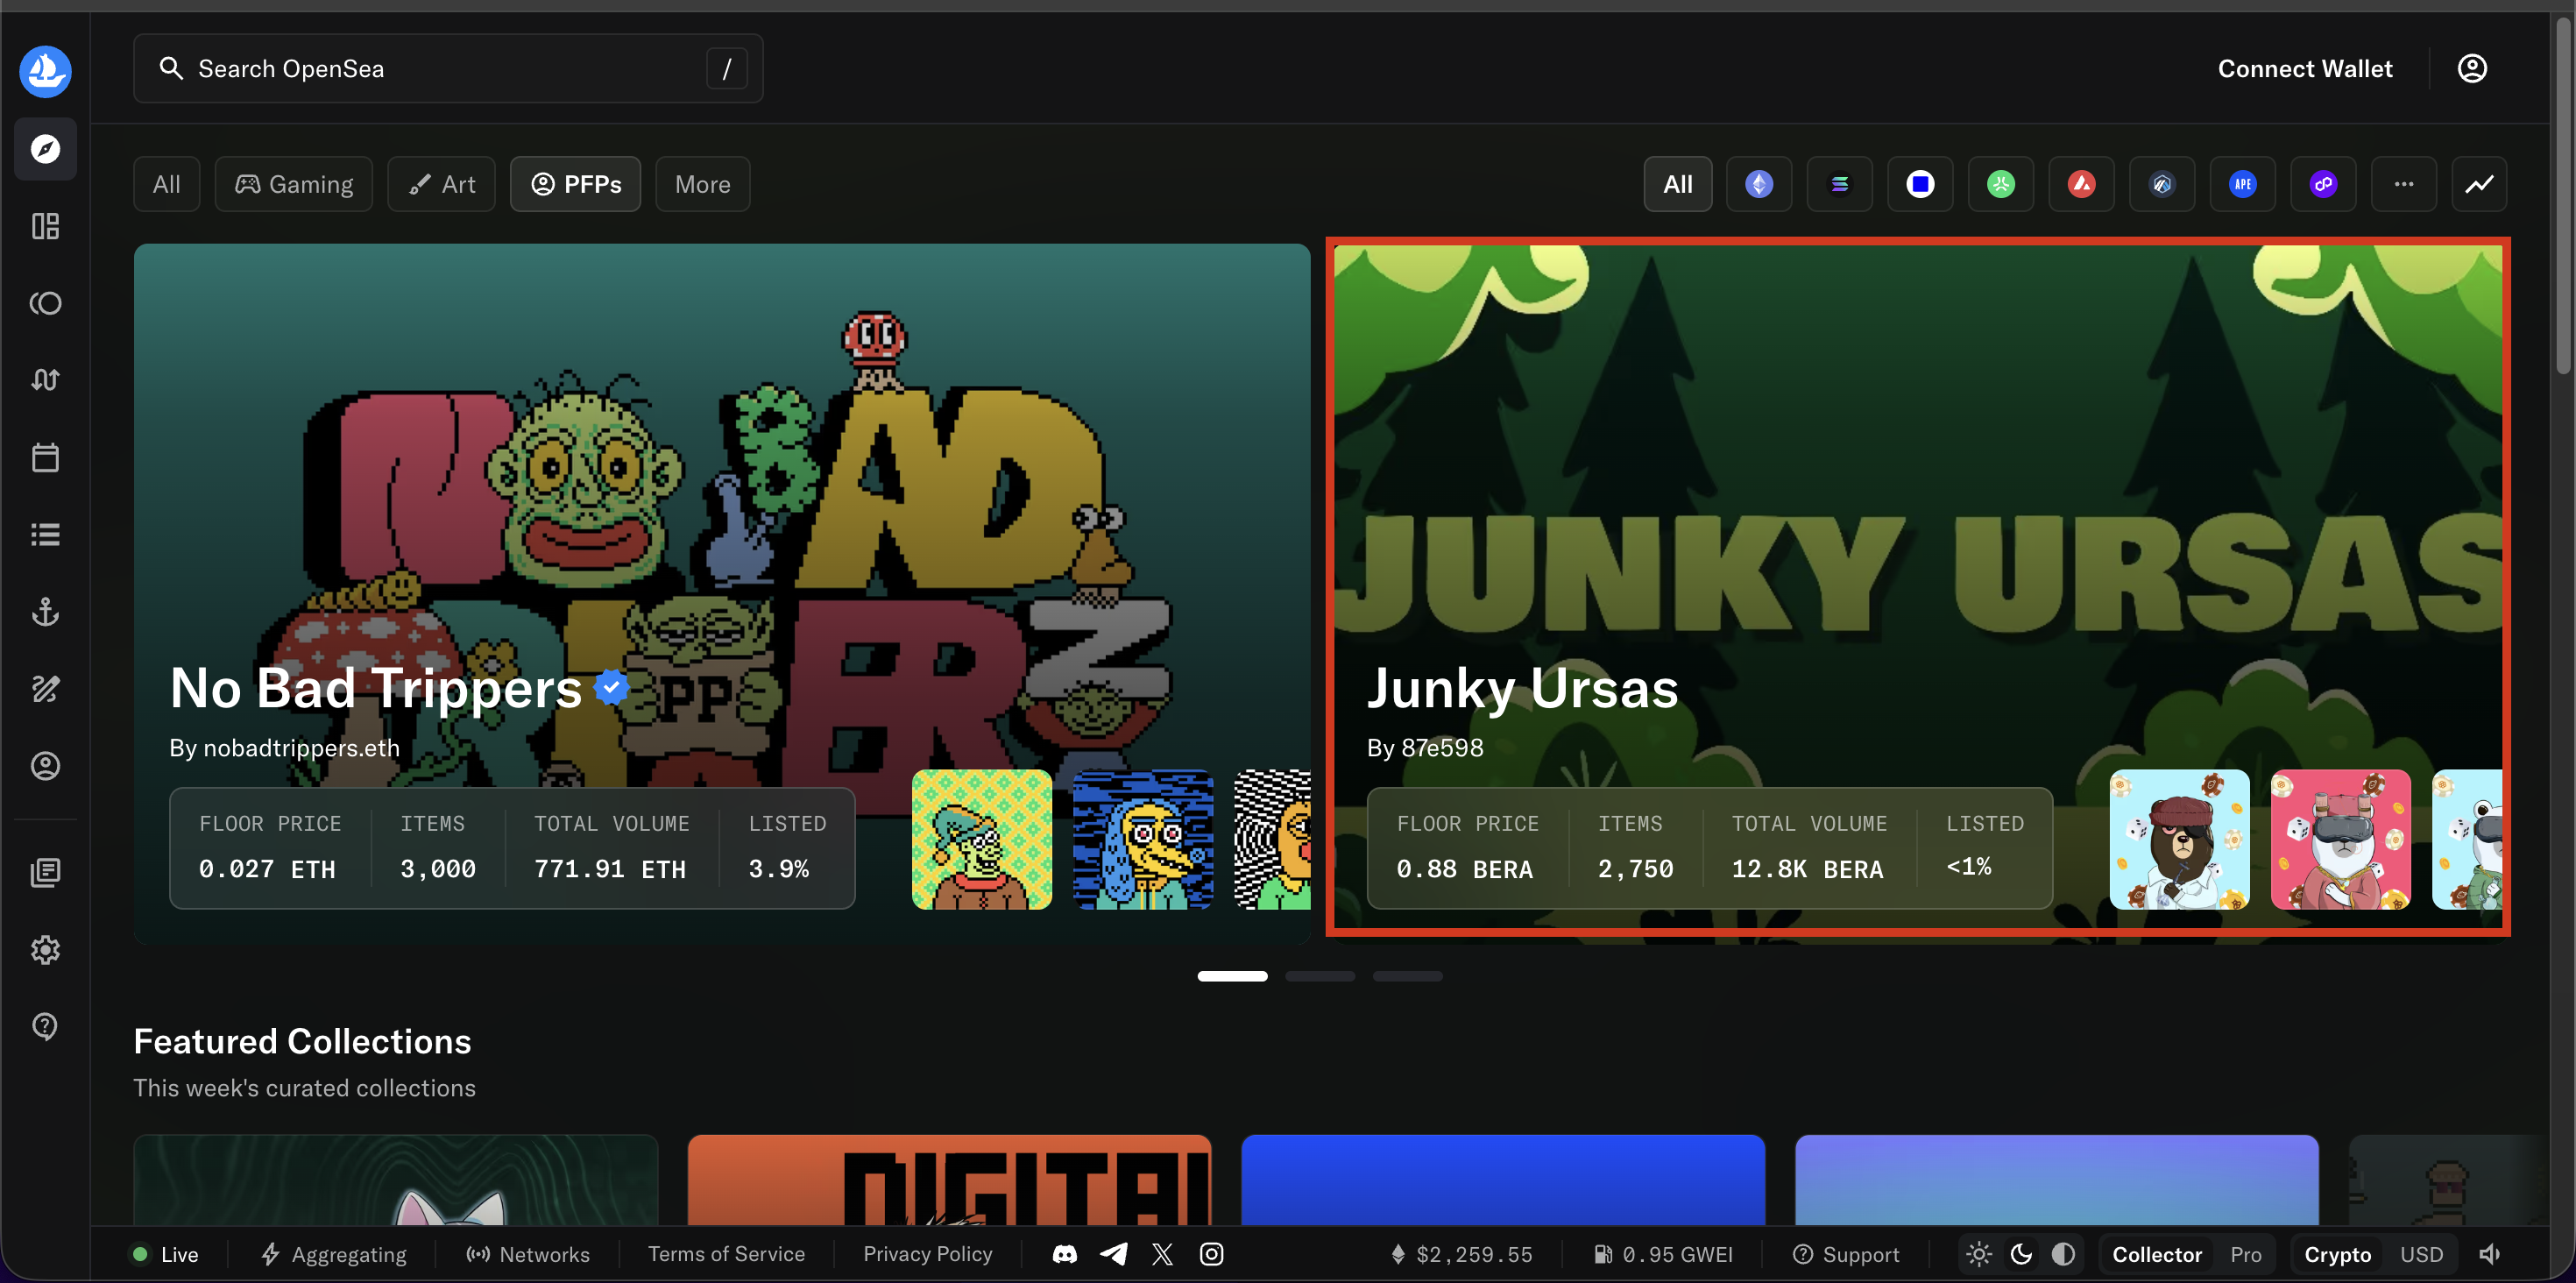Switch to dark theme moon icon
This screenshot has width=2576, height=1283.
click(2021, 1254)
